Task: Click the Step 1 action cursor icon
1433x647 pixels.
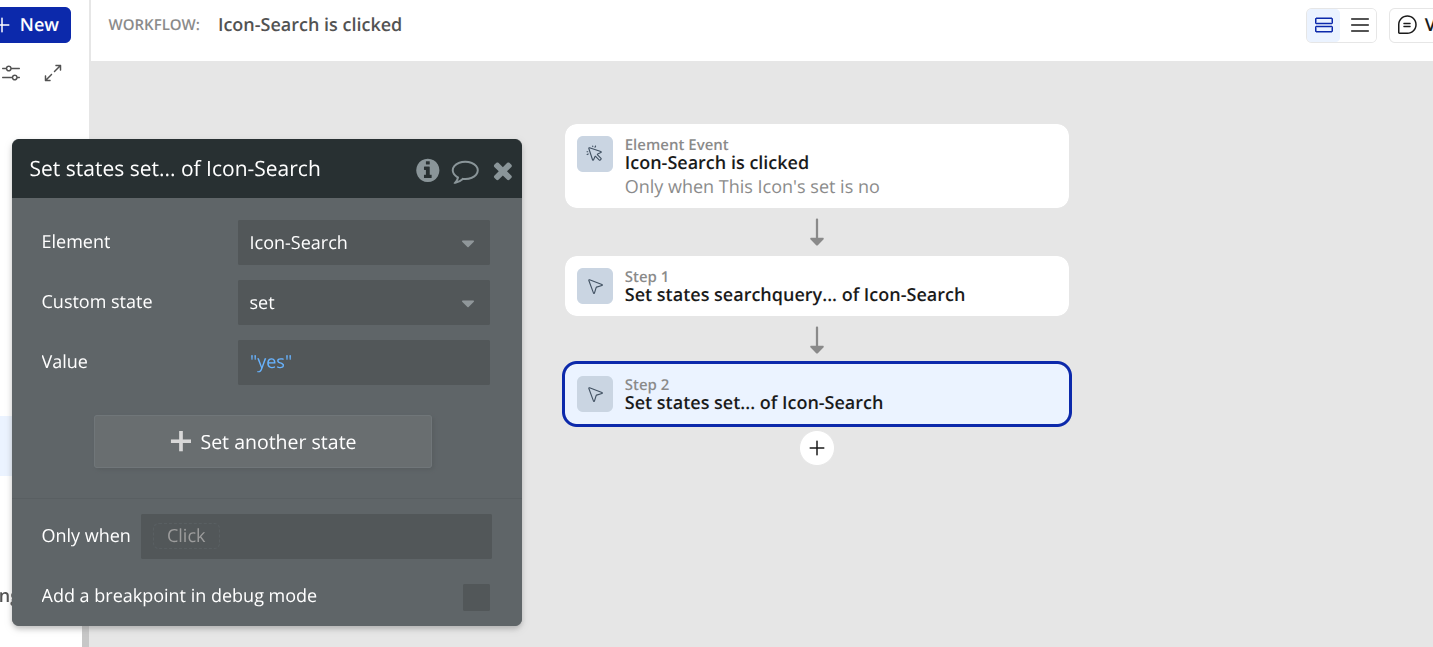Action: click(595, 286)
